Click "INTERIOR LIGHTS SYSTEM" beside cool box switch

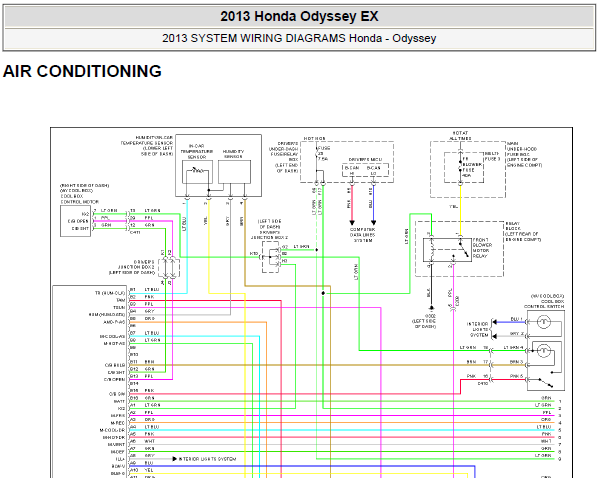478,330
